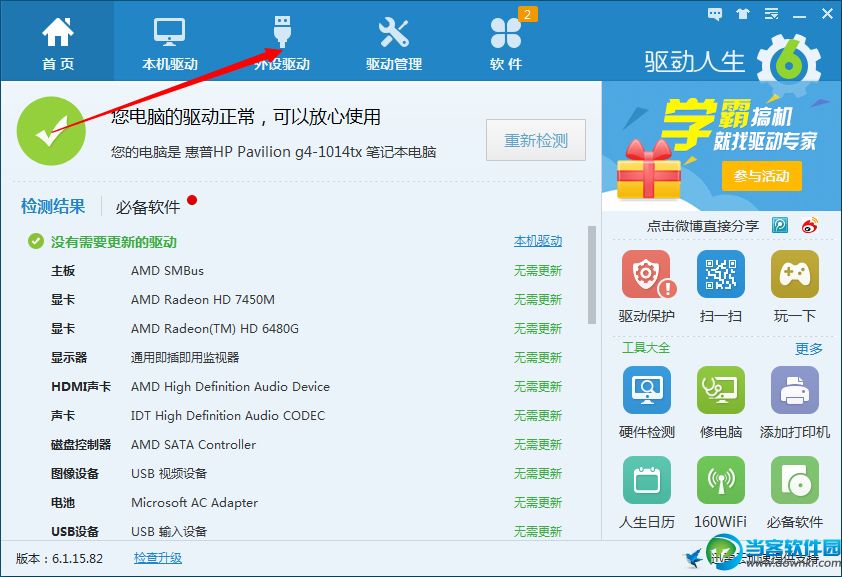
Task: Open the 软件 clover tab
Action: pos(506,43)
